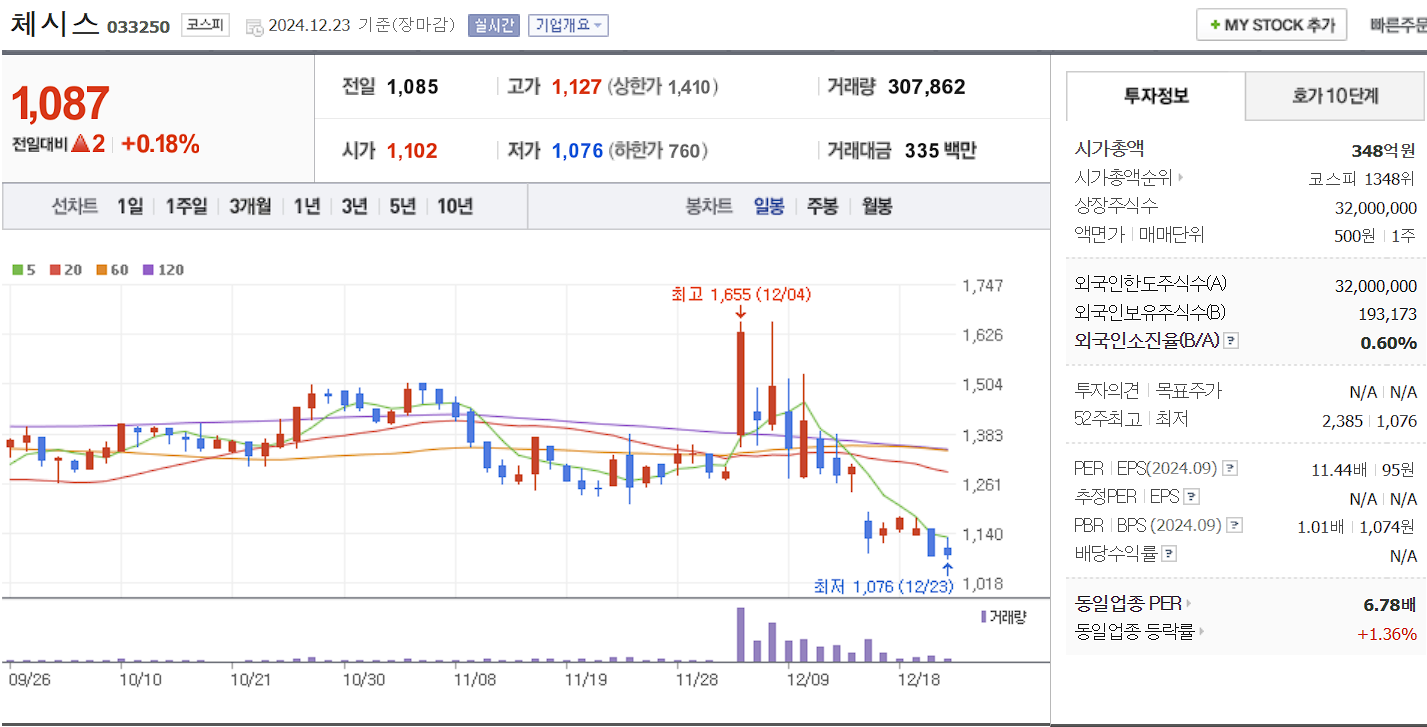Click the PBR/BPS question mark icon
This screenshot has height=727, width=1427.
1234,524
